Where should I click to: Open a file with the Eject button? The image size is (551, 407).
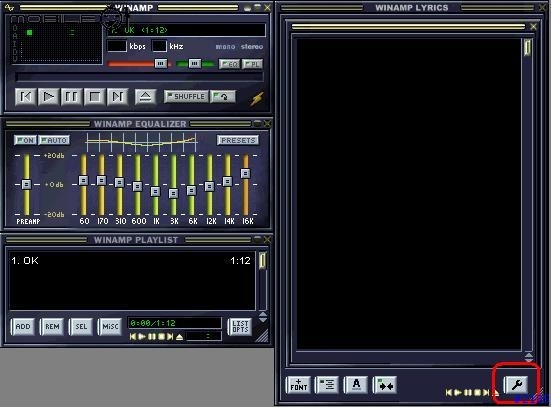(x=145, y=97)
